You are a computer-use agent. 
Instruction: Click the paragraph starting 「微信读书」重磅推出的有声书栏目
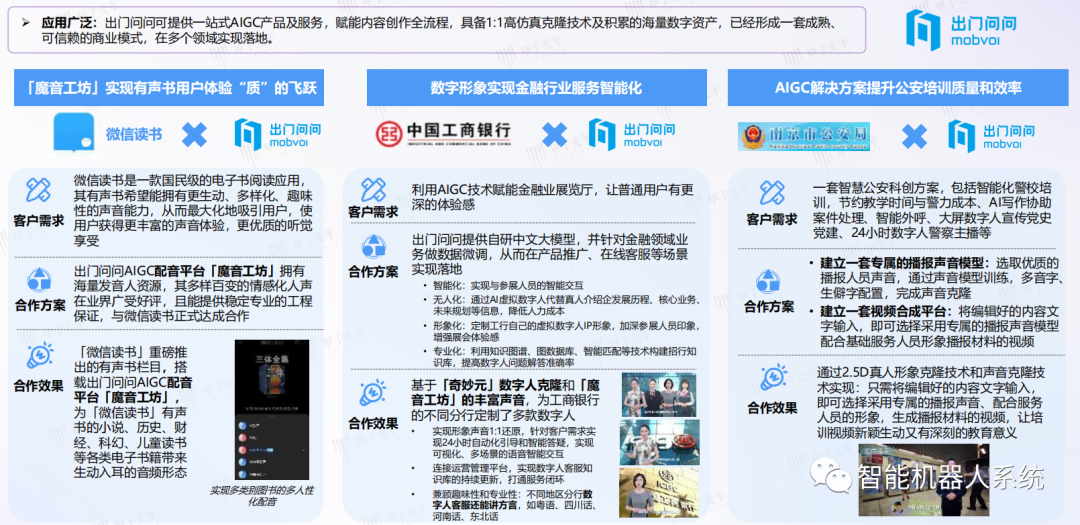133,413
